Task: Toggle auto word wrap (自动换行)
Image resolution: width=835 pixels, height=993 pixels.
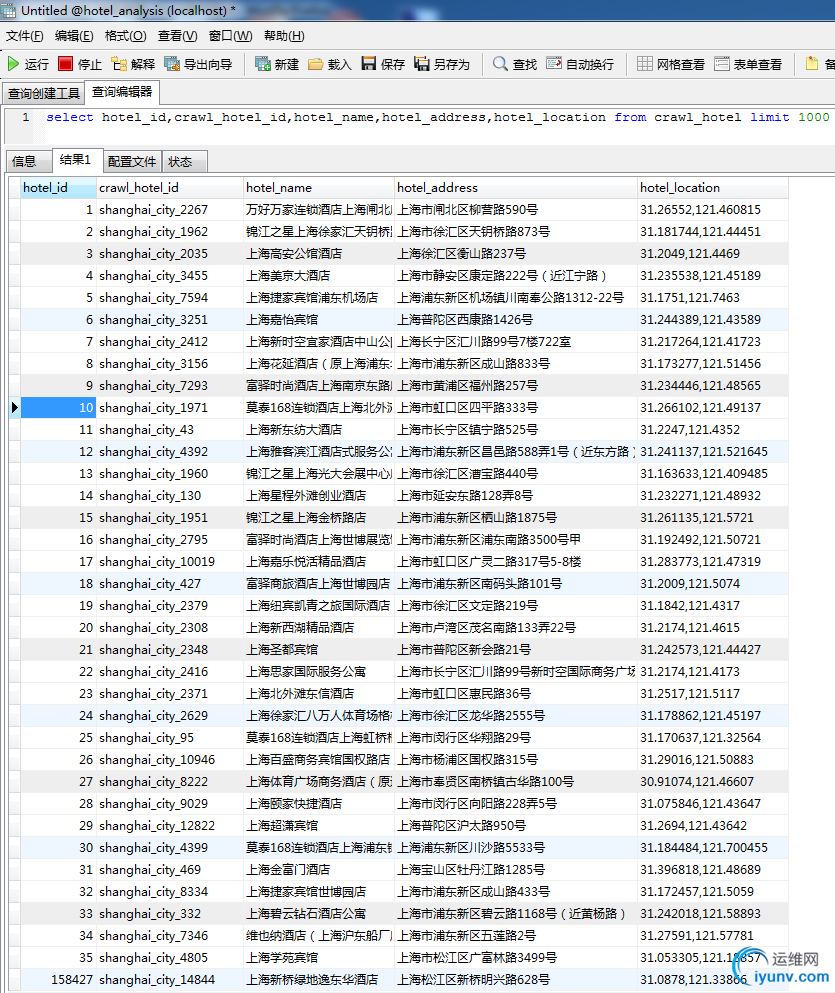Action: point(580,64)
